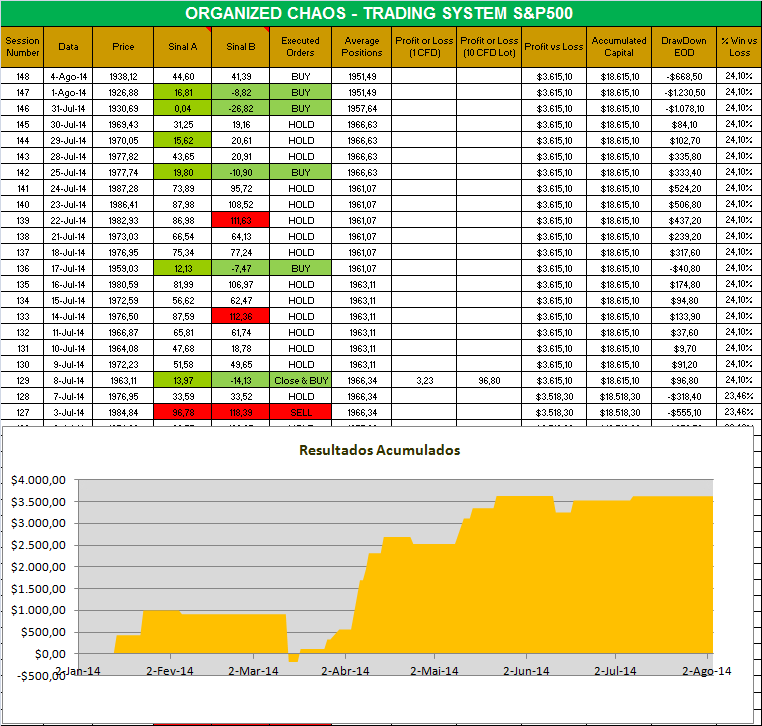The width and height of the screenshot is (762, 726).
Task: Click DrawDown cell $239,20
Action: point(684,237)
